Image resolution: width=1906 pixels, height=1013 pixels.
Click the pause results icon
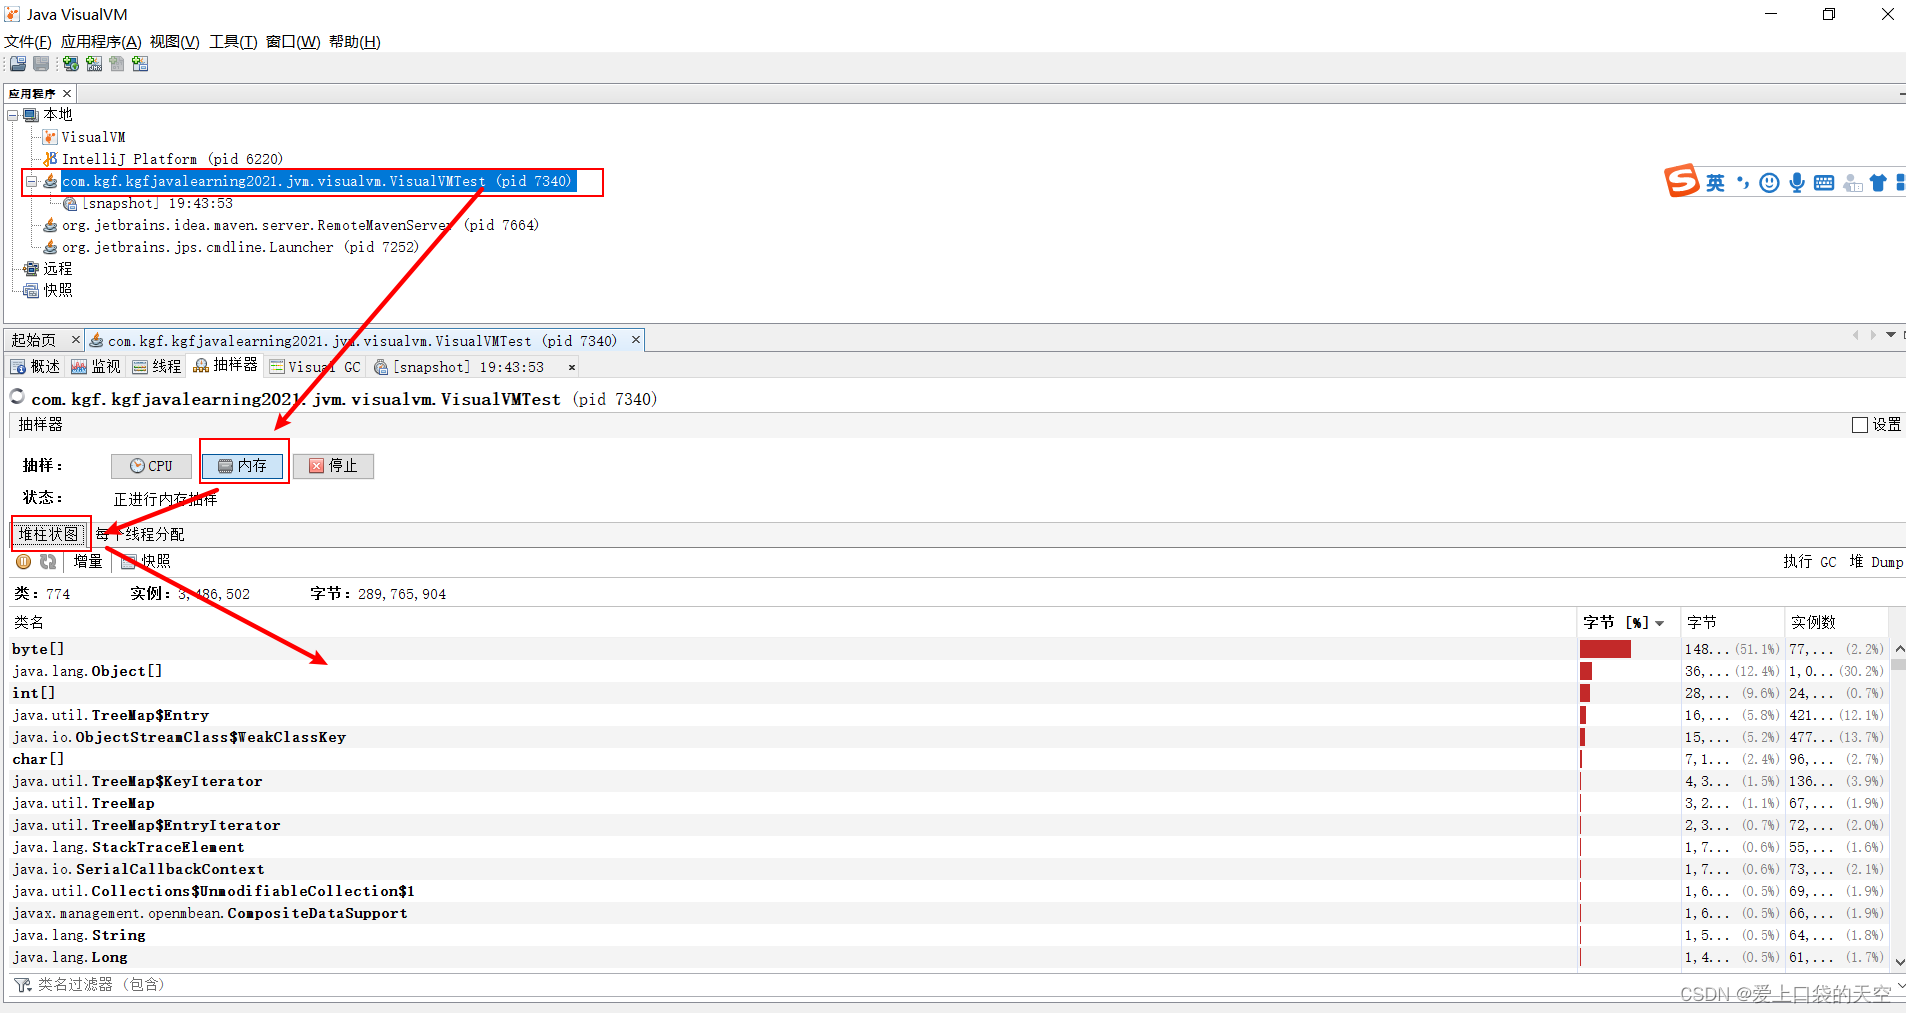pyautogui.click(x=24, y=562)
